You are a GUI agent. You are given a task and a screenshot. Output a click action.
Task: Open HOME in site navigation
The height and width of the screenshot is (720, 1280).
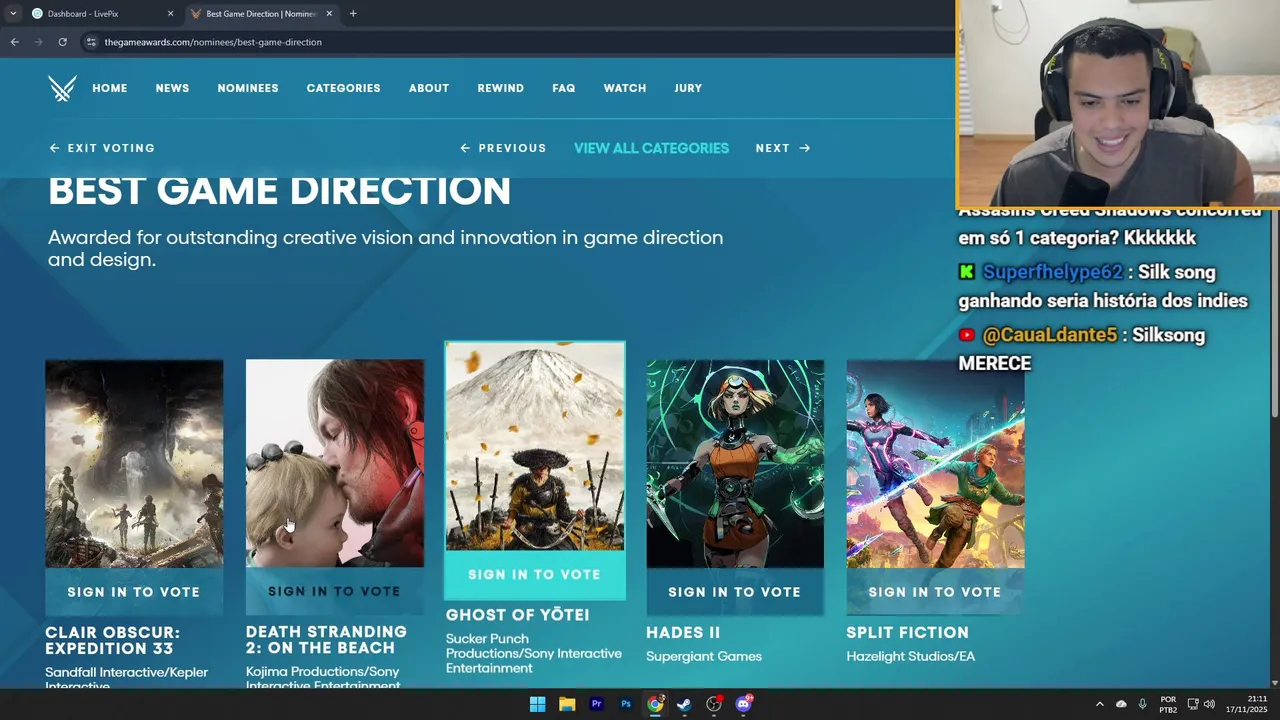pyautogui.click(x=110, y=88)
